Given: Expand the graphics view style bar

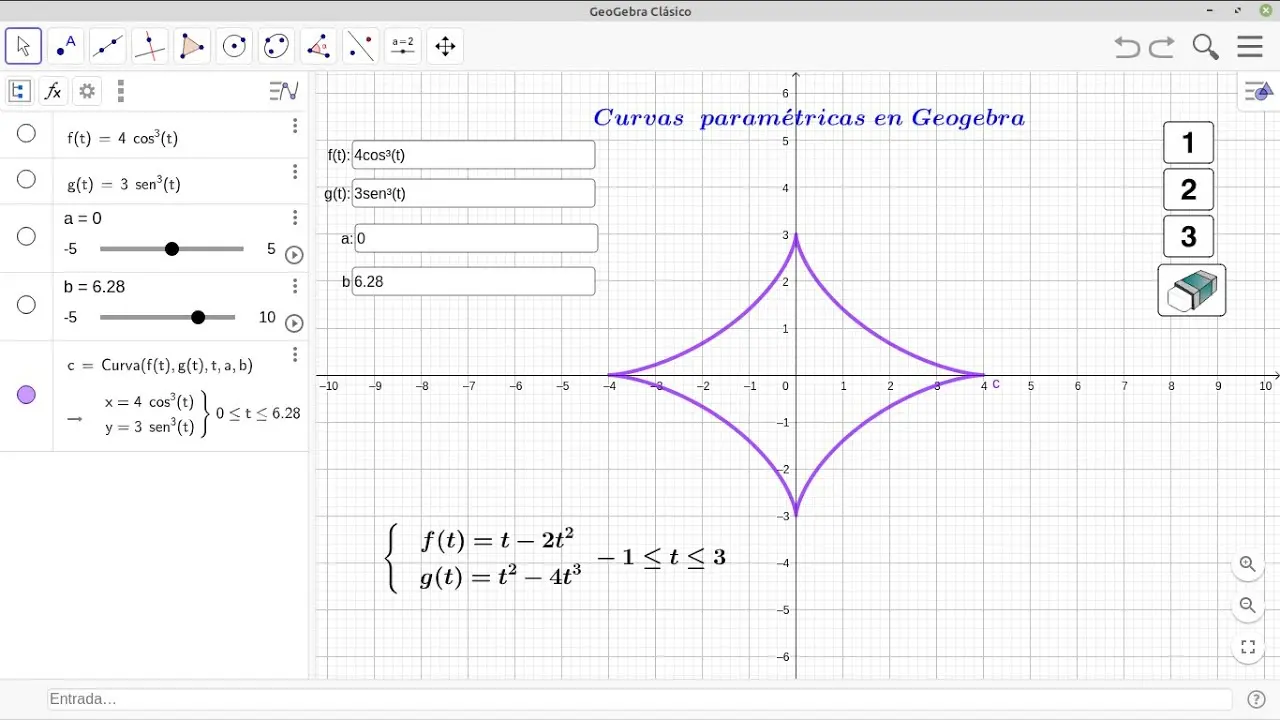Looking at the screenshot, I should pos(1258,93).
